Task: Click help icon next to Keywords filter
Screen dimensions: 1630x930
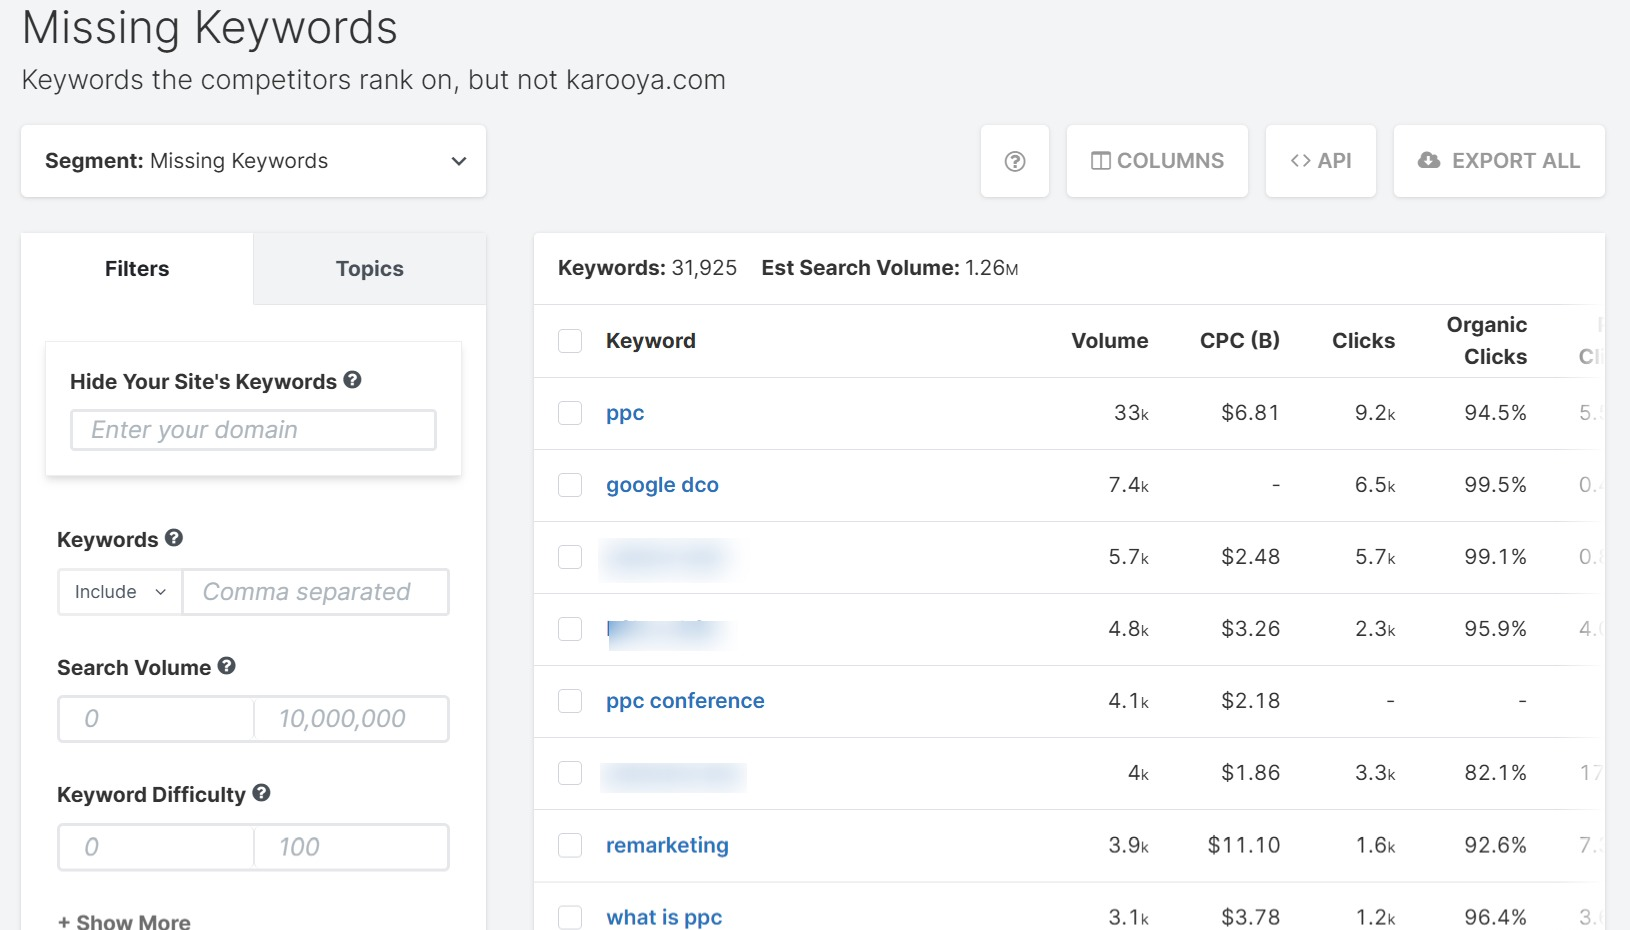Action: 174,538
